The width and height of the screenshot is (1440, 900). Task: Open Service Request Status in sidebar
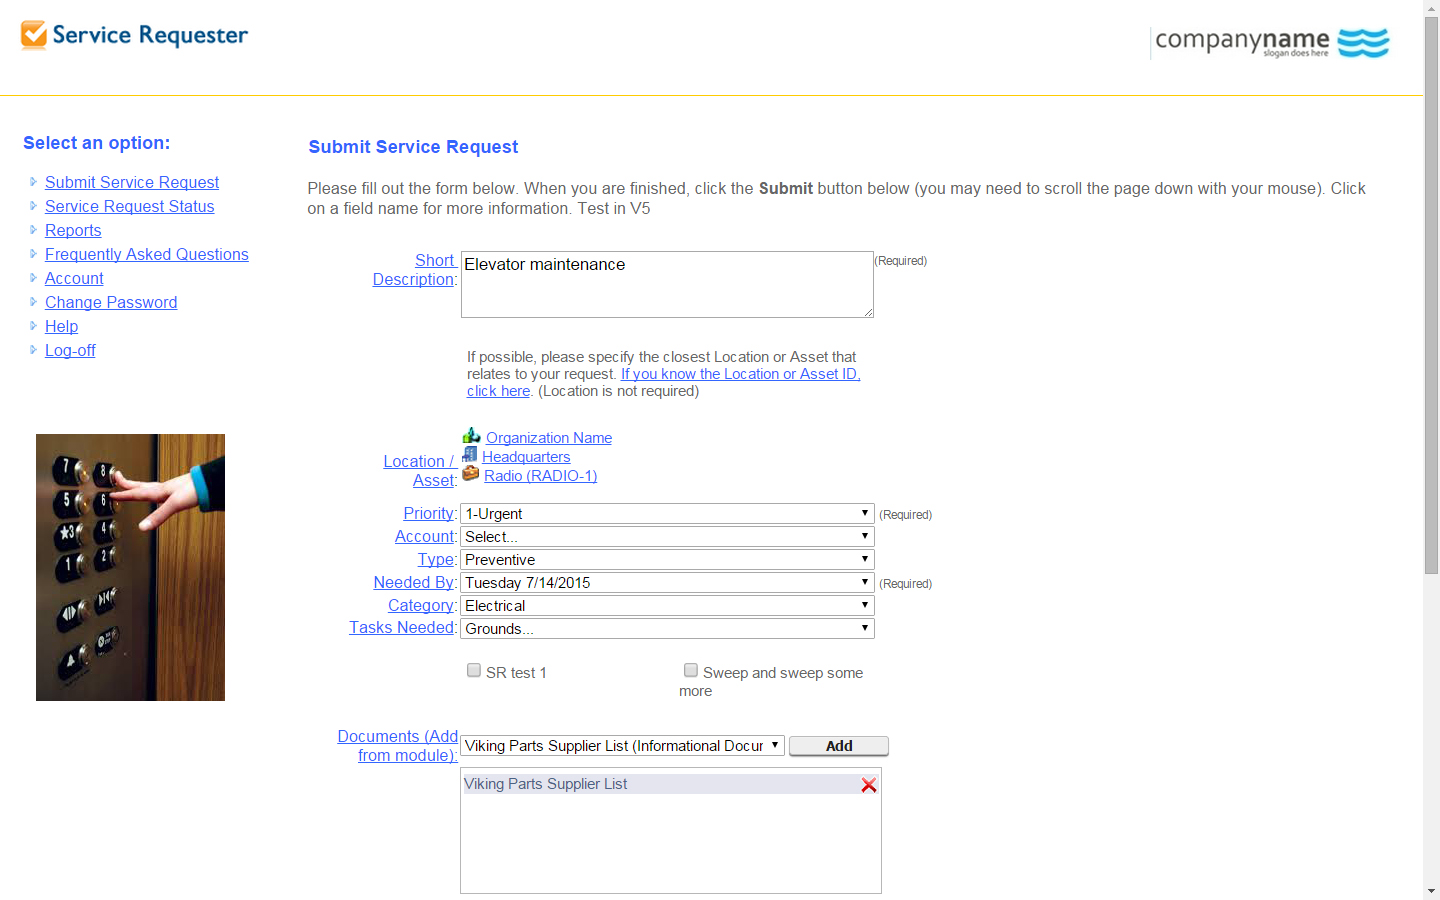pyautogui.click(x=130, y=206)
